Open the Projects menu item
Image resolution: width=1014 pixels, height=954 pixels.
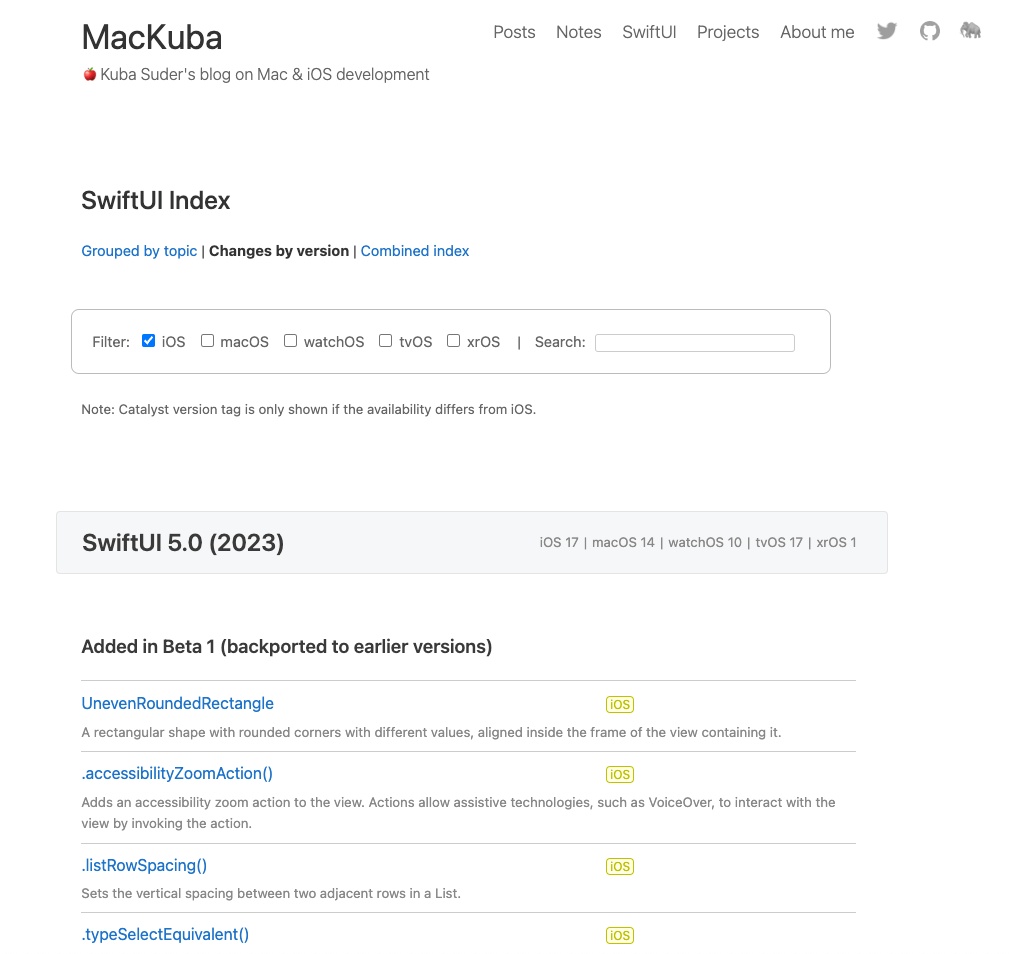727,32
